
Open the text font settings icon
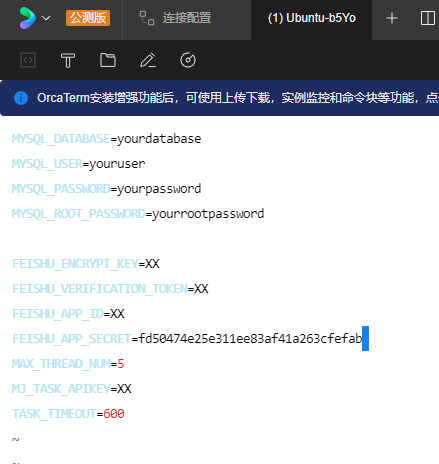68,60
